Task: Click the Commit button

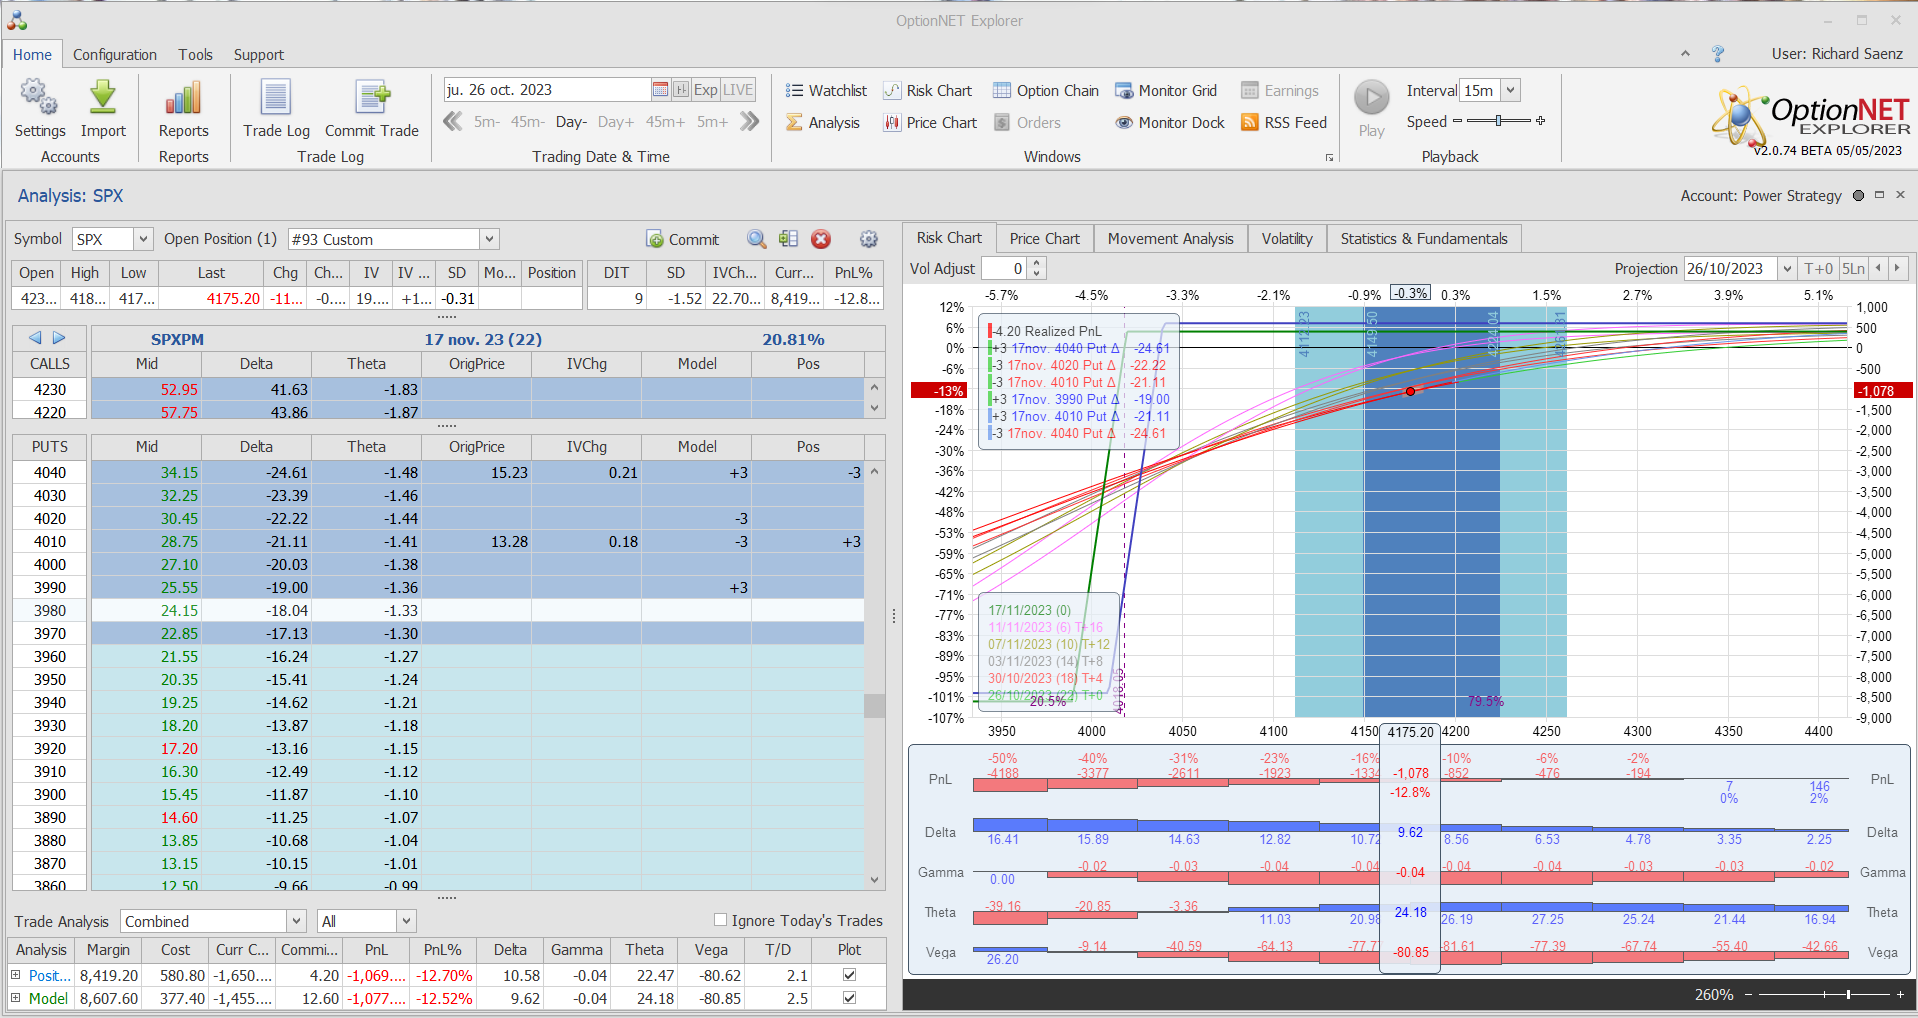Action: click(x=683, y=240)
